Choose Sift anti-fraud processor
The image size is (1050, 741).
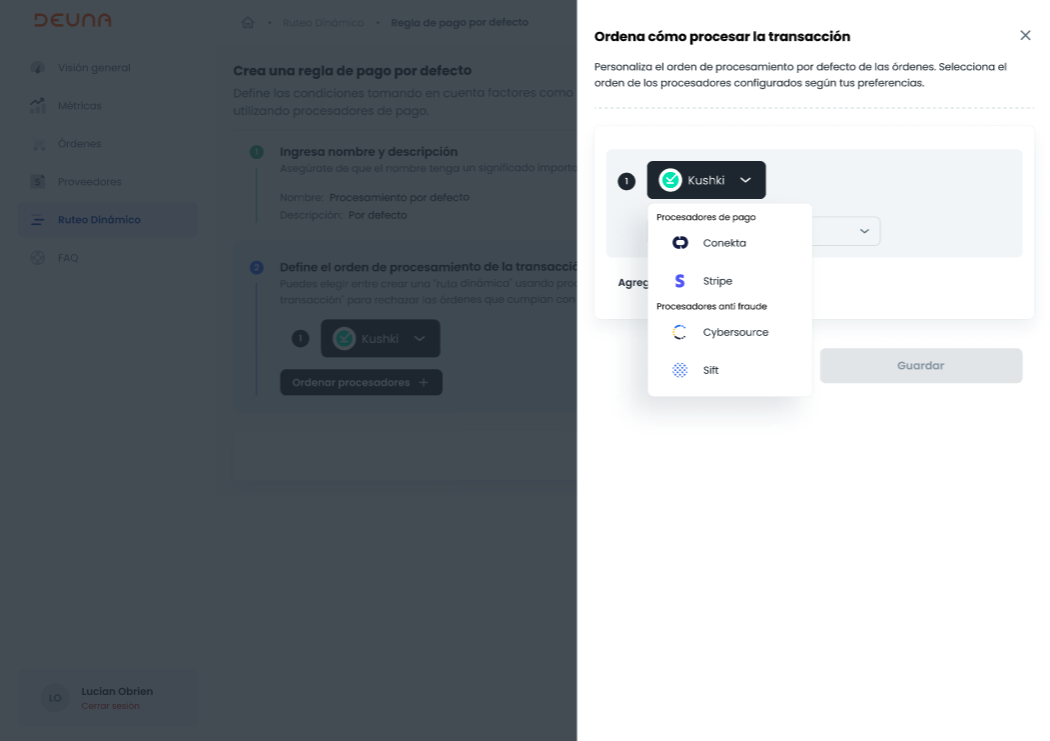[x=729, y=370]
